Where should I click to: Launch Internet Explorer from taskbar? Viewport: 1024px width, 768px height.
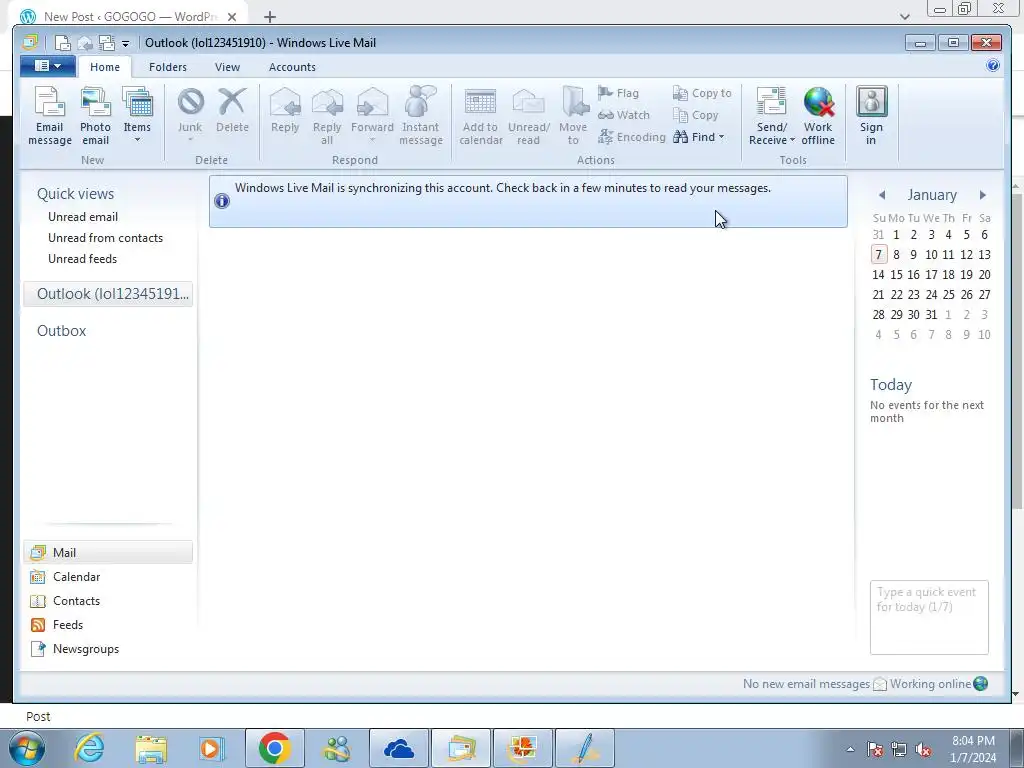pyautogui.click(x=89, y=748)
